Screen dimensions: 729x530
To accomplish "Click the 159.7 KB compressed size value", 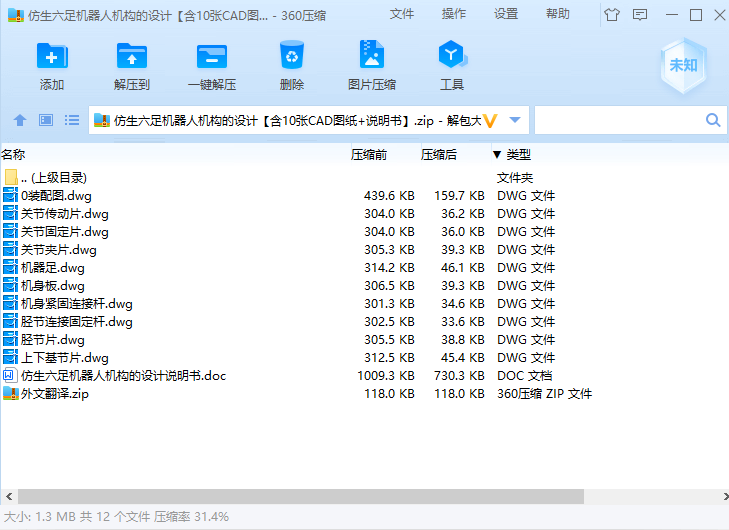I will coord(459,196).
